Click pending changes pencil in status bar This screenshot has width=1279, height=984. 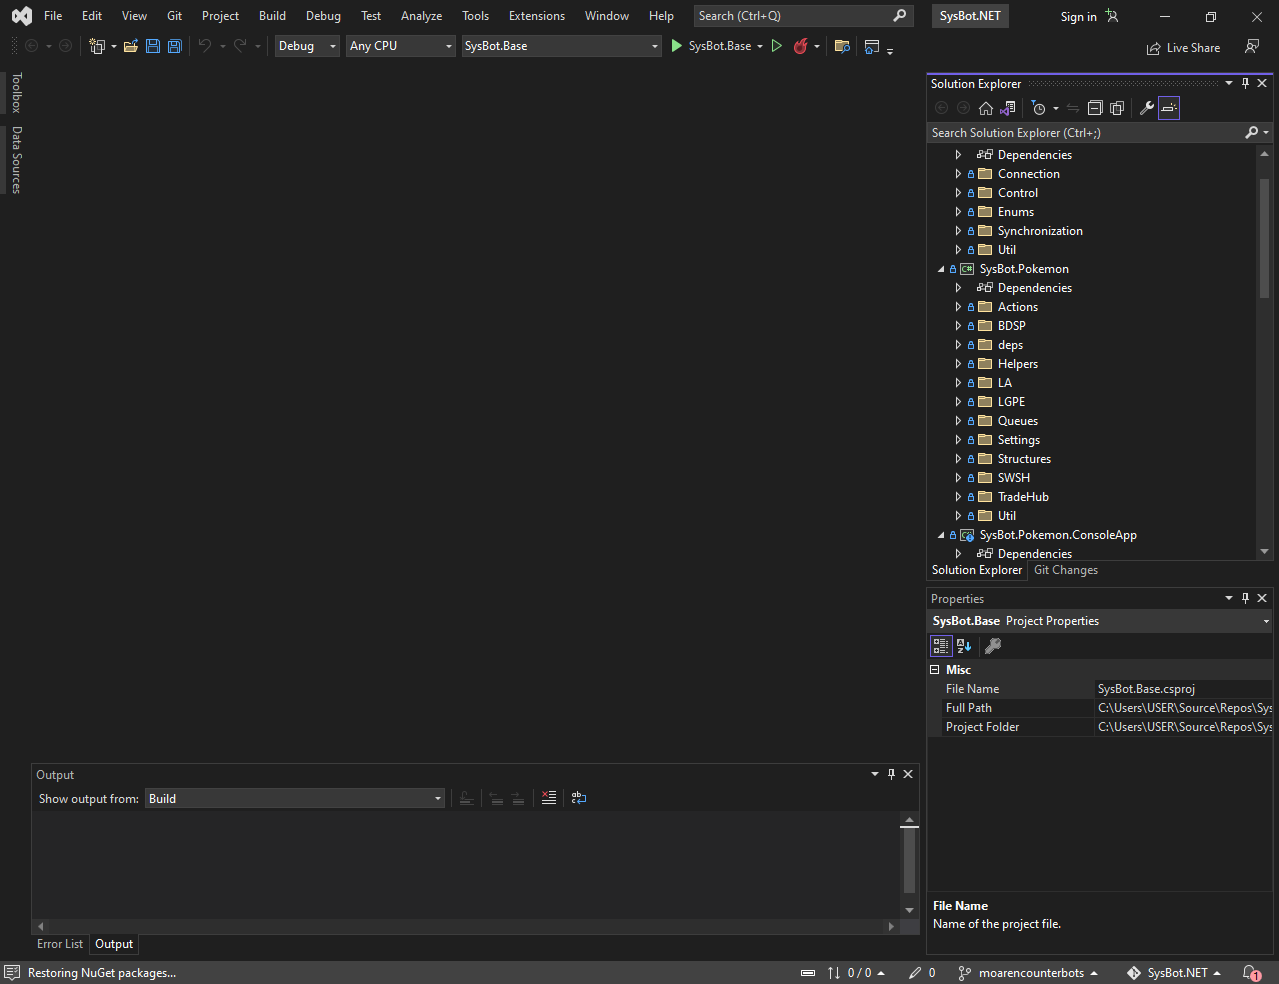922,973
